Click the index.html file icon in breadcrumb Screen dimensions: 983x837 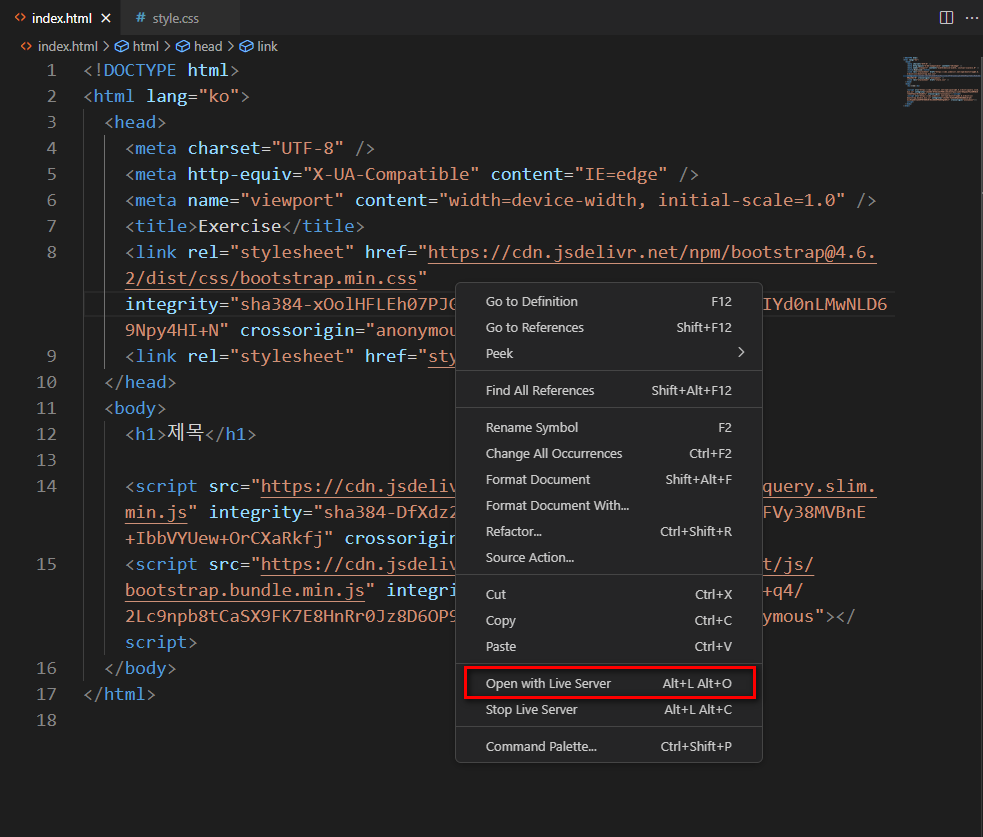(x=26, y=46)
